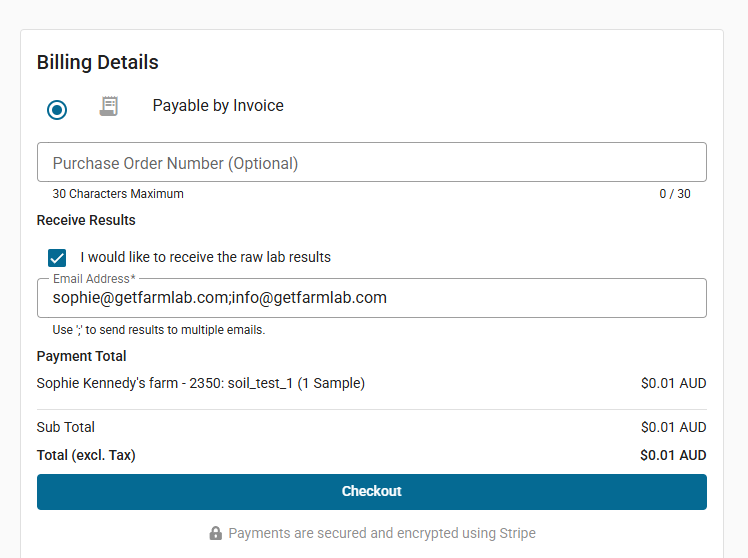Click the Total (excl. Tax) label

point(86,455)
